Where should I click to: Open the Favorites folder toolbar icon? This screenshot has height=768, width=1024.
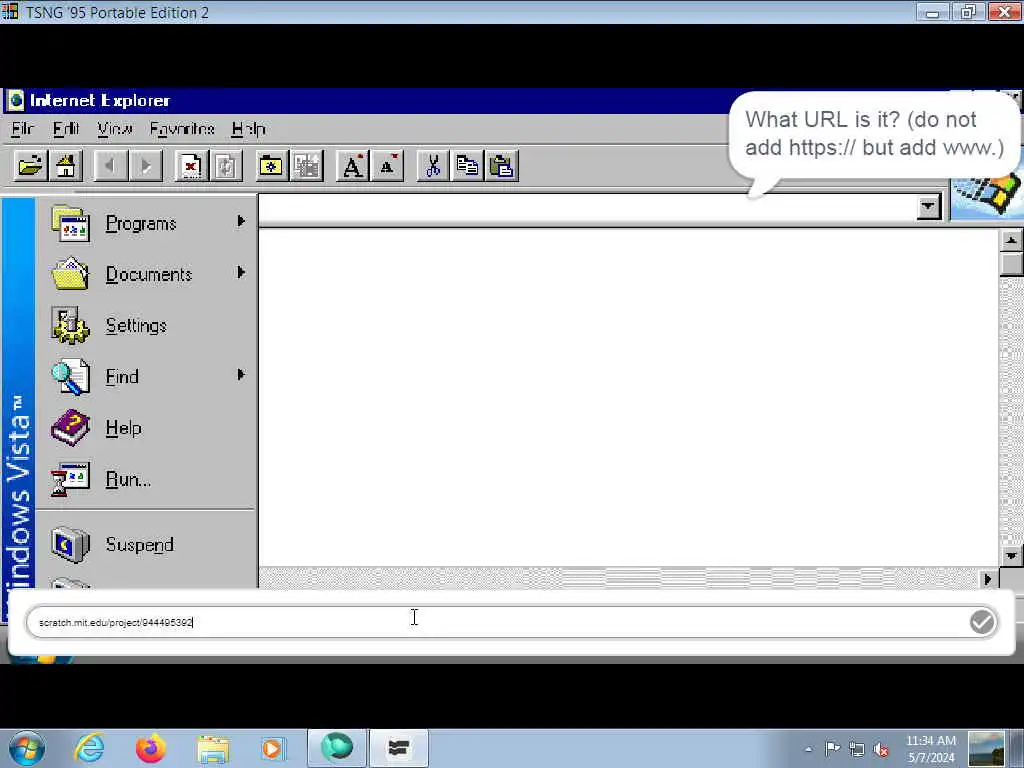[271, 166]
